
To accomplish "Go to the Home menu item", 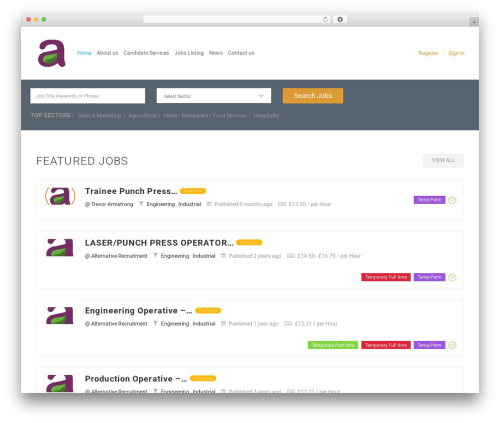I will point(84,53).
